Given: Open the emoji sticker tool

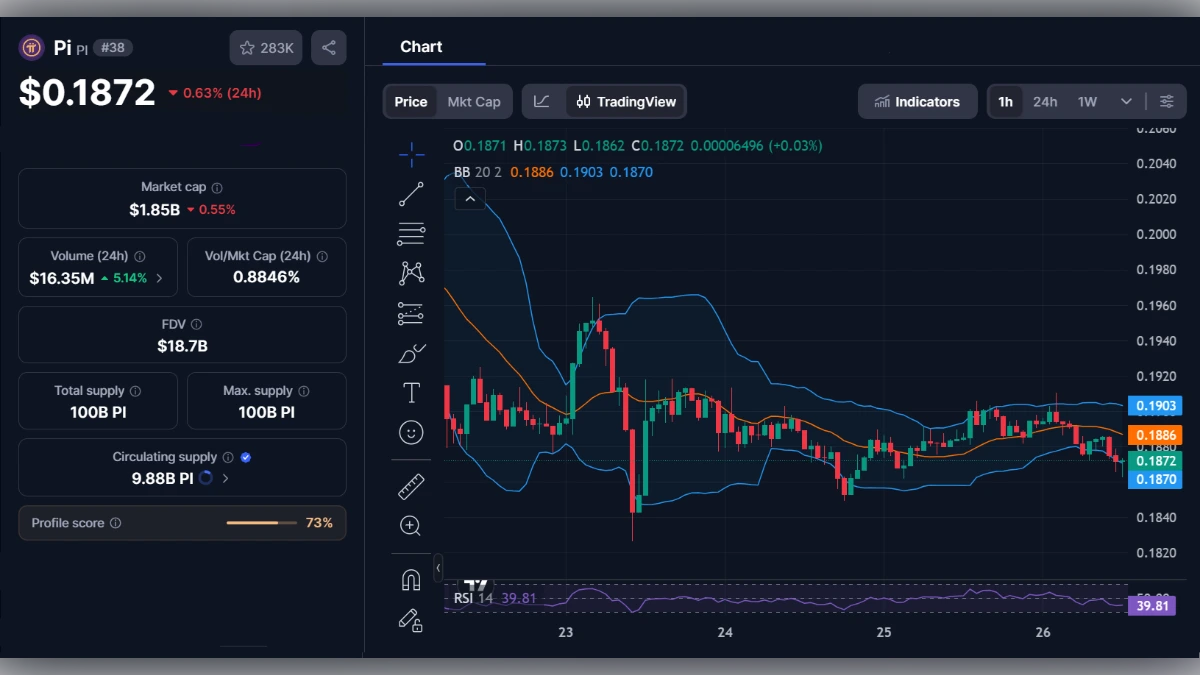Looking at the screenshot, I should (411, 432).
